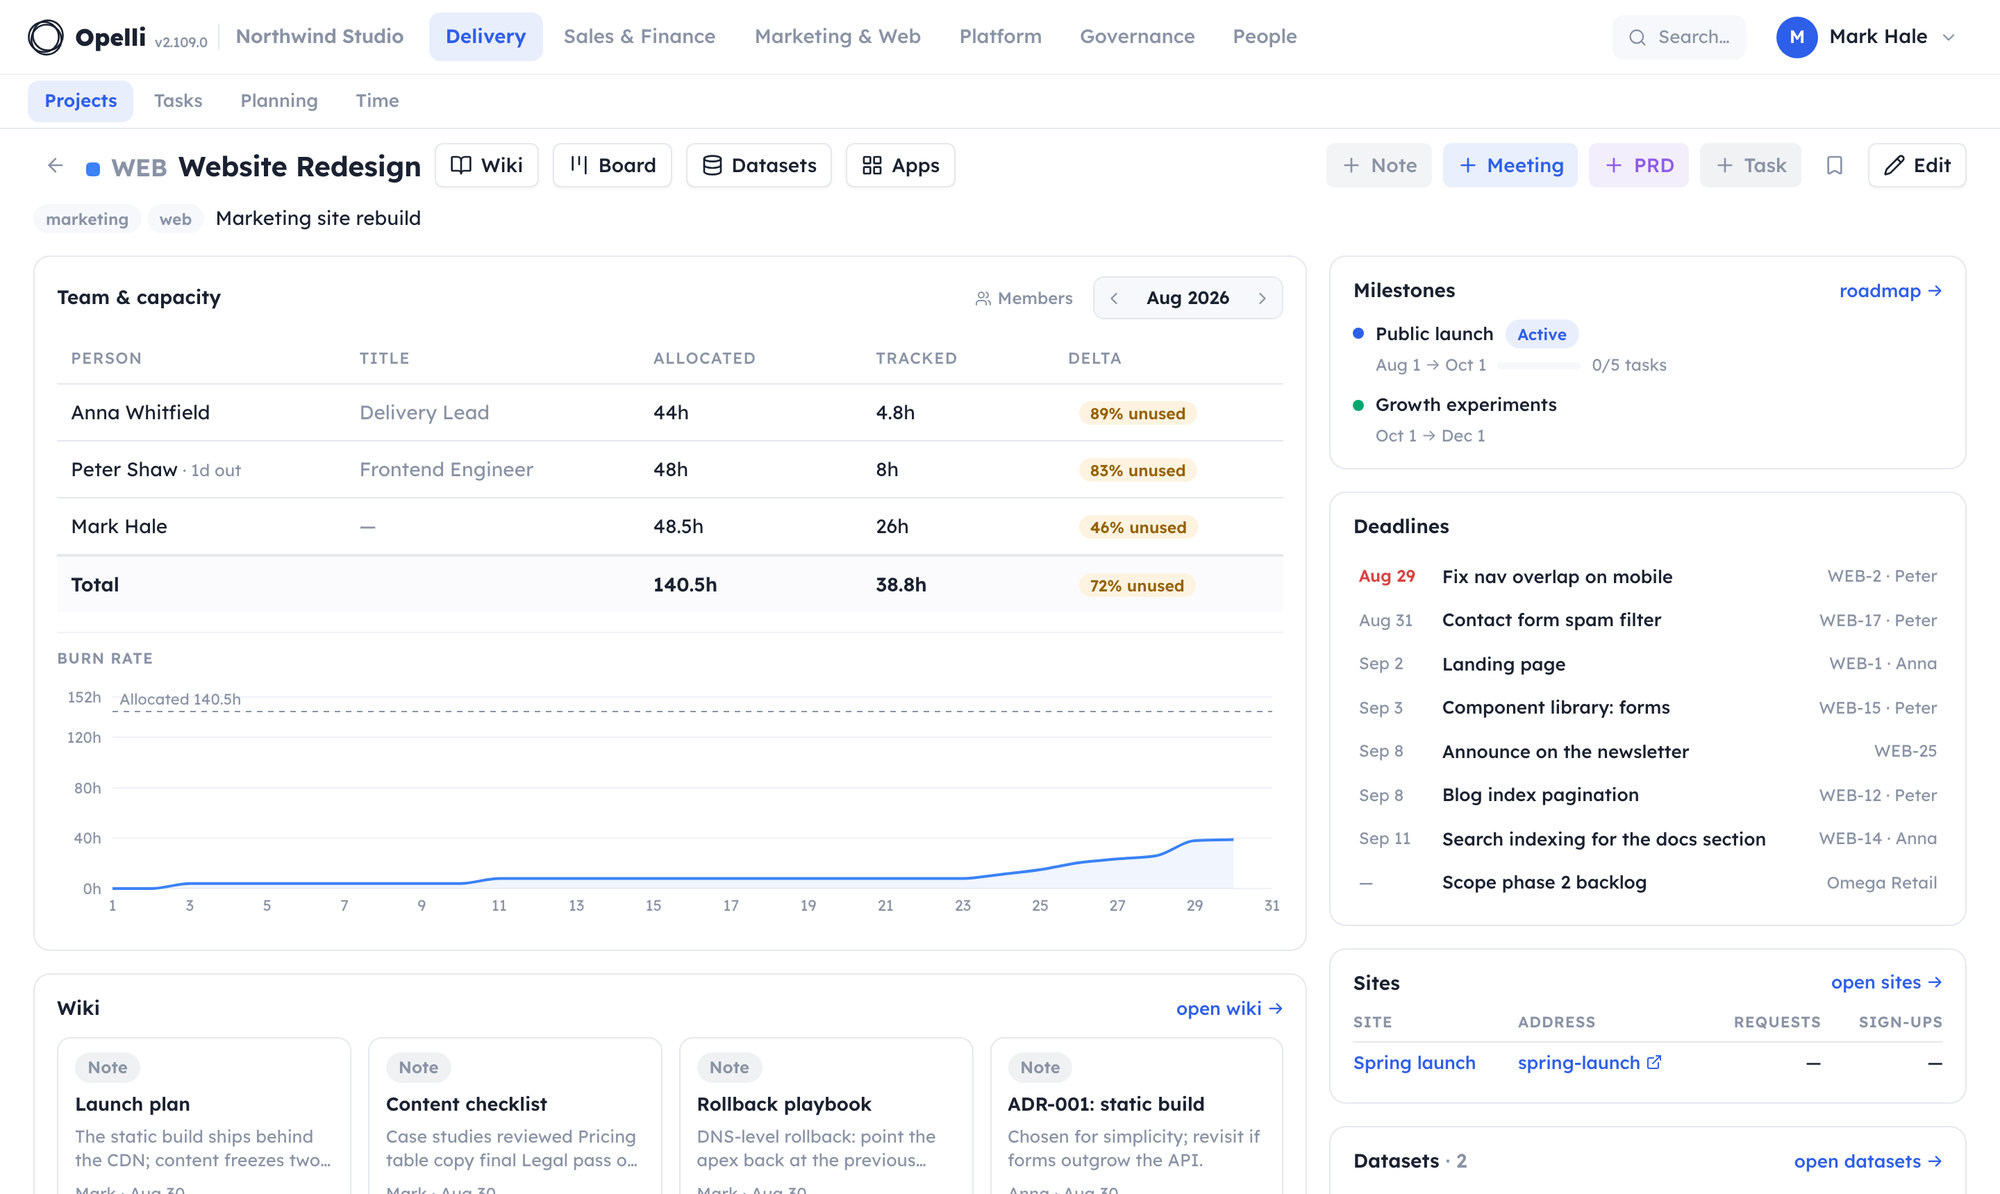2000x1194 pixels.
Task: Switch to the Planning tab
Action: point(279,100)
